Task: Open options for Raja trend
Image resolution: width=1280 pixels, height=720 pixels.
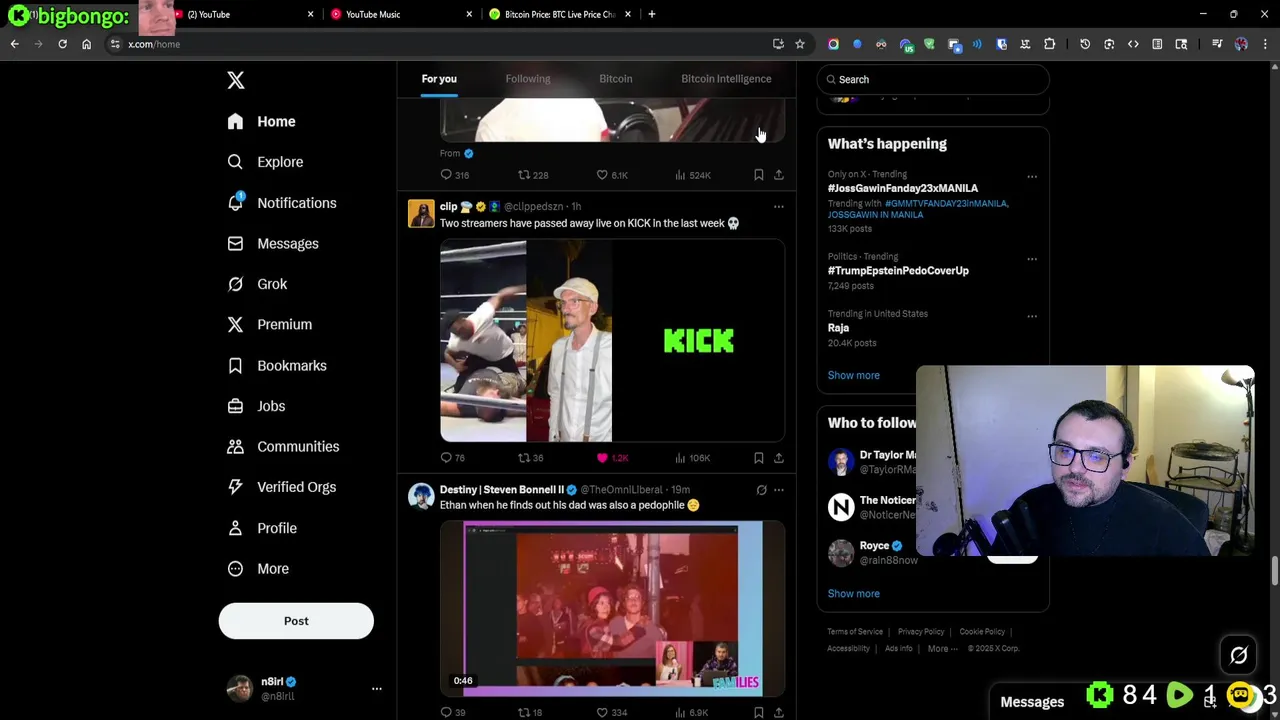Action: [x=1032, y=316]
